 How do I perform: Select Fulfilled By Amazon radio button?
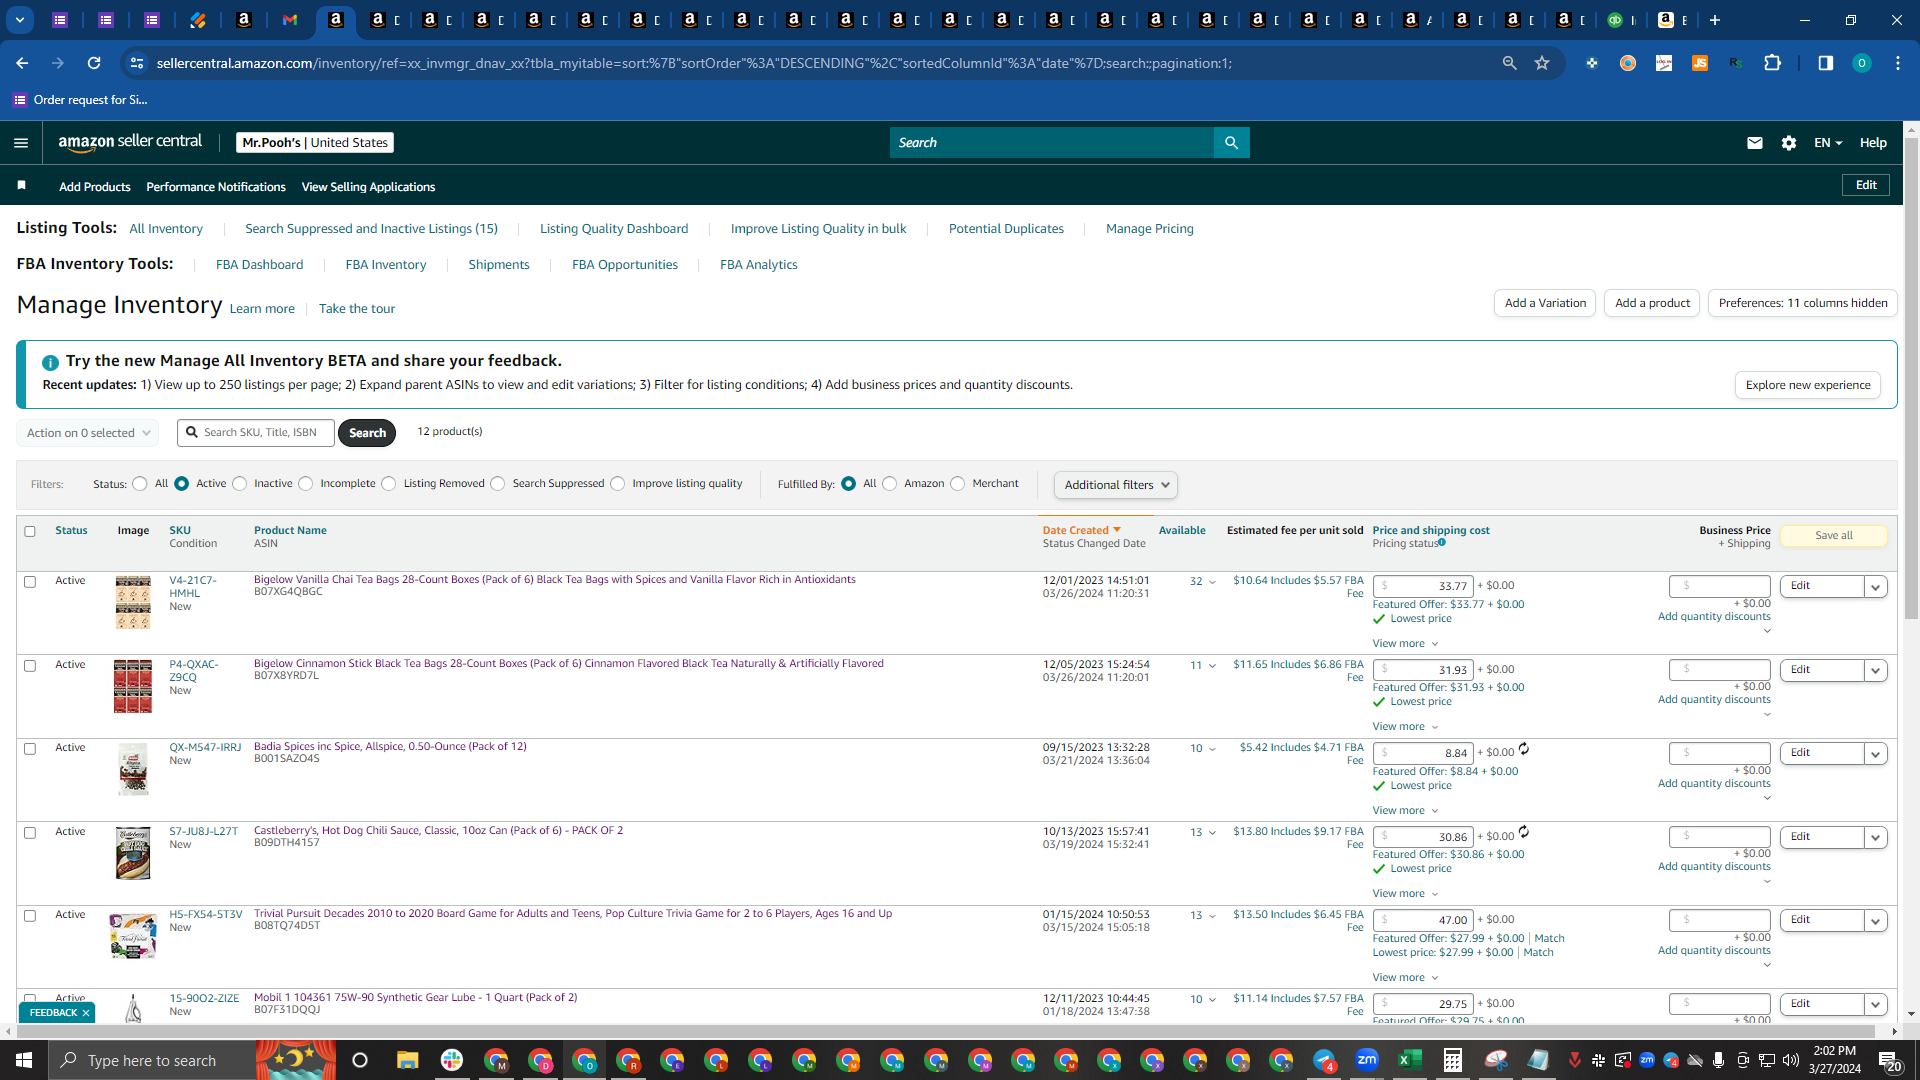pos(890,484)
